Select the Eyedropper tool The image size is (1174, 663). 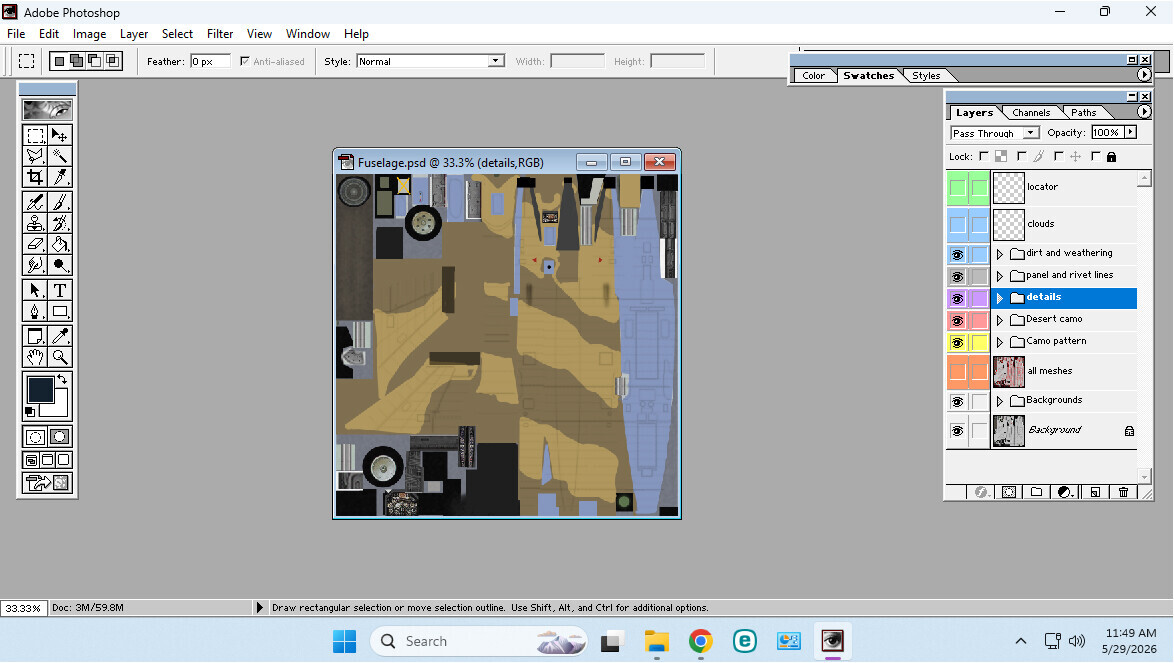click(x=60, y=336)
